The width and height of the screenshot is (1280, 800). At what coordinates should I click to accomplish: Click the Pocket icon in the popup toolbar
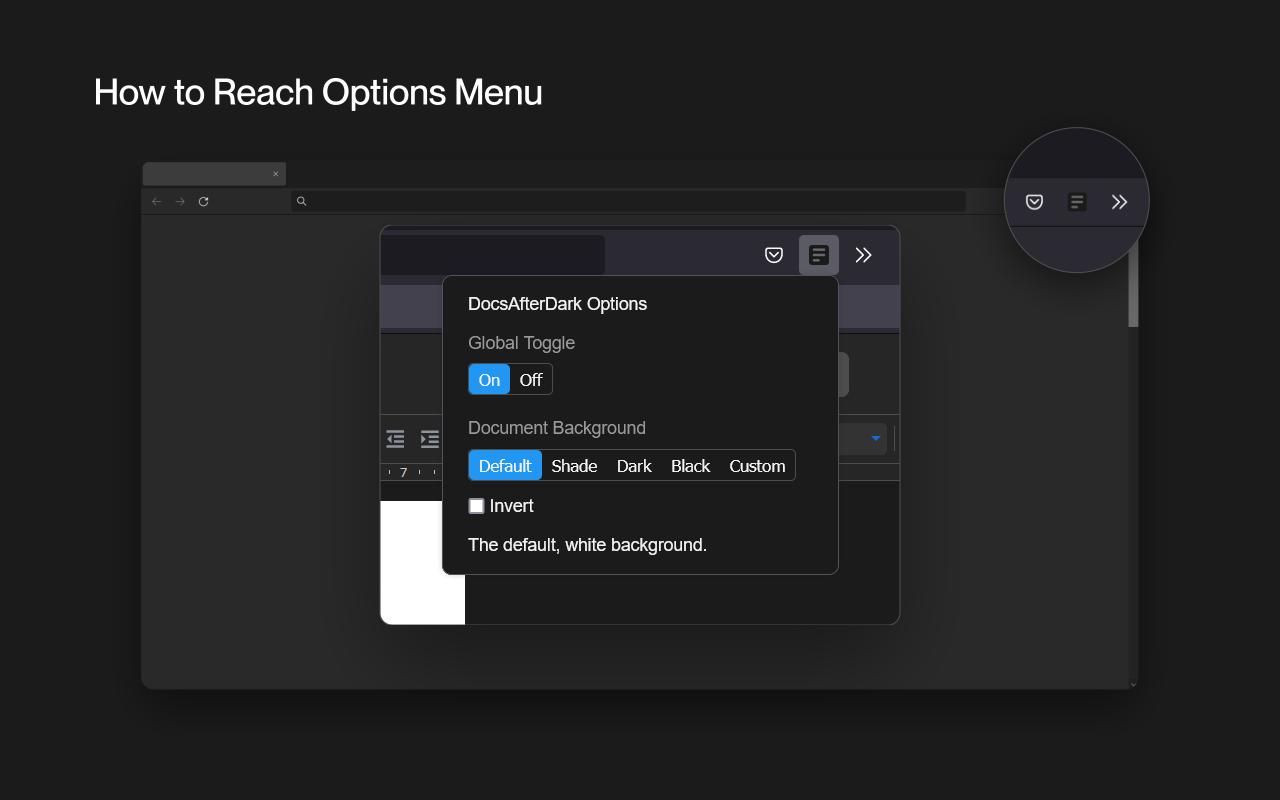774,255
